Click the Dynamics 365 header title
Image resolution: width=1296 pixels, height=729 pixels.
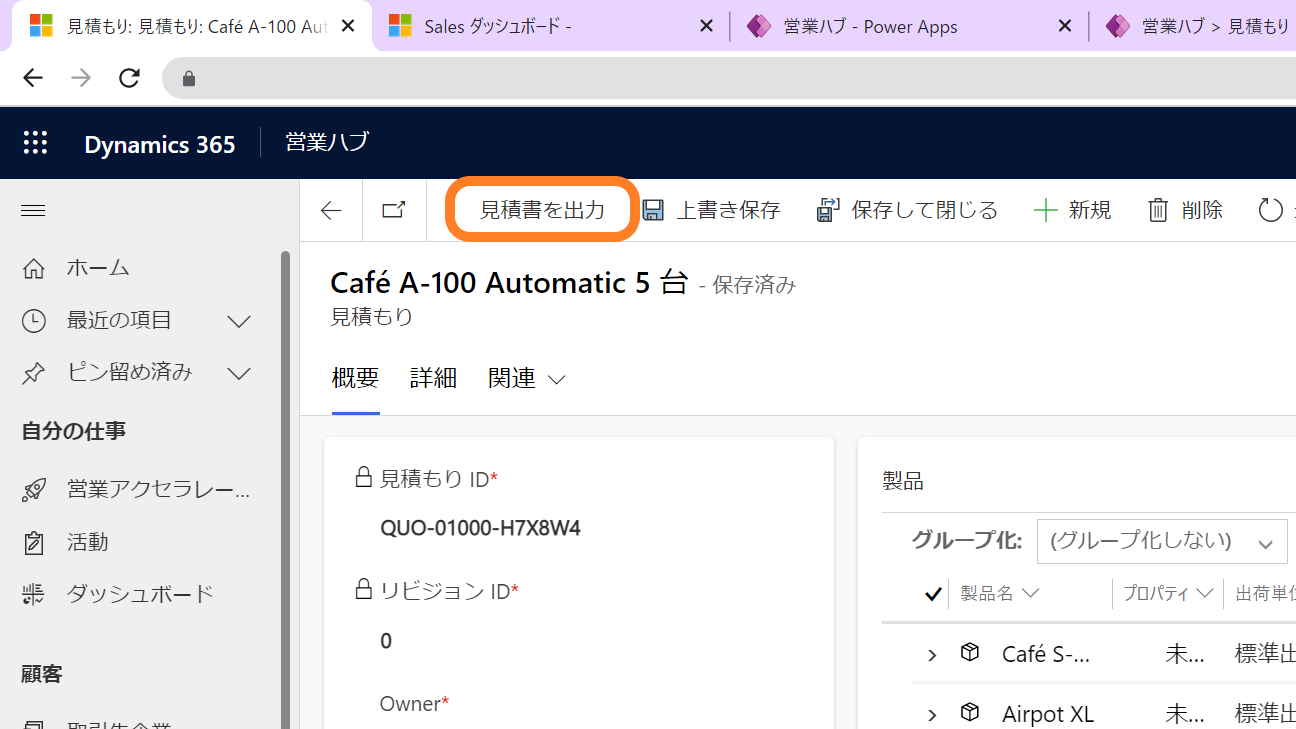[x=160, y=144]
